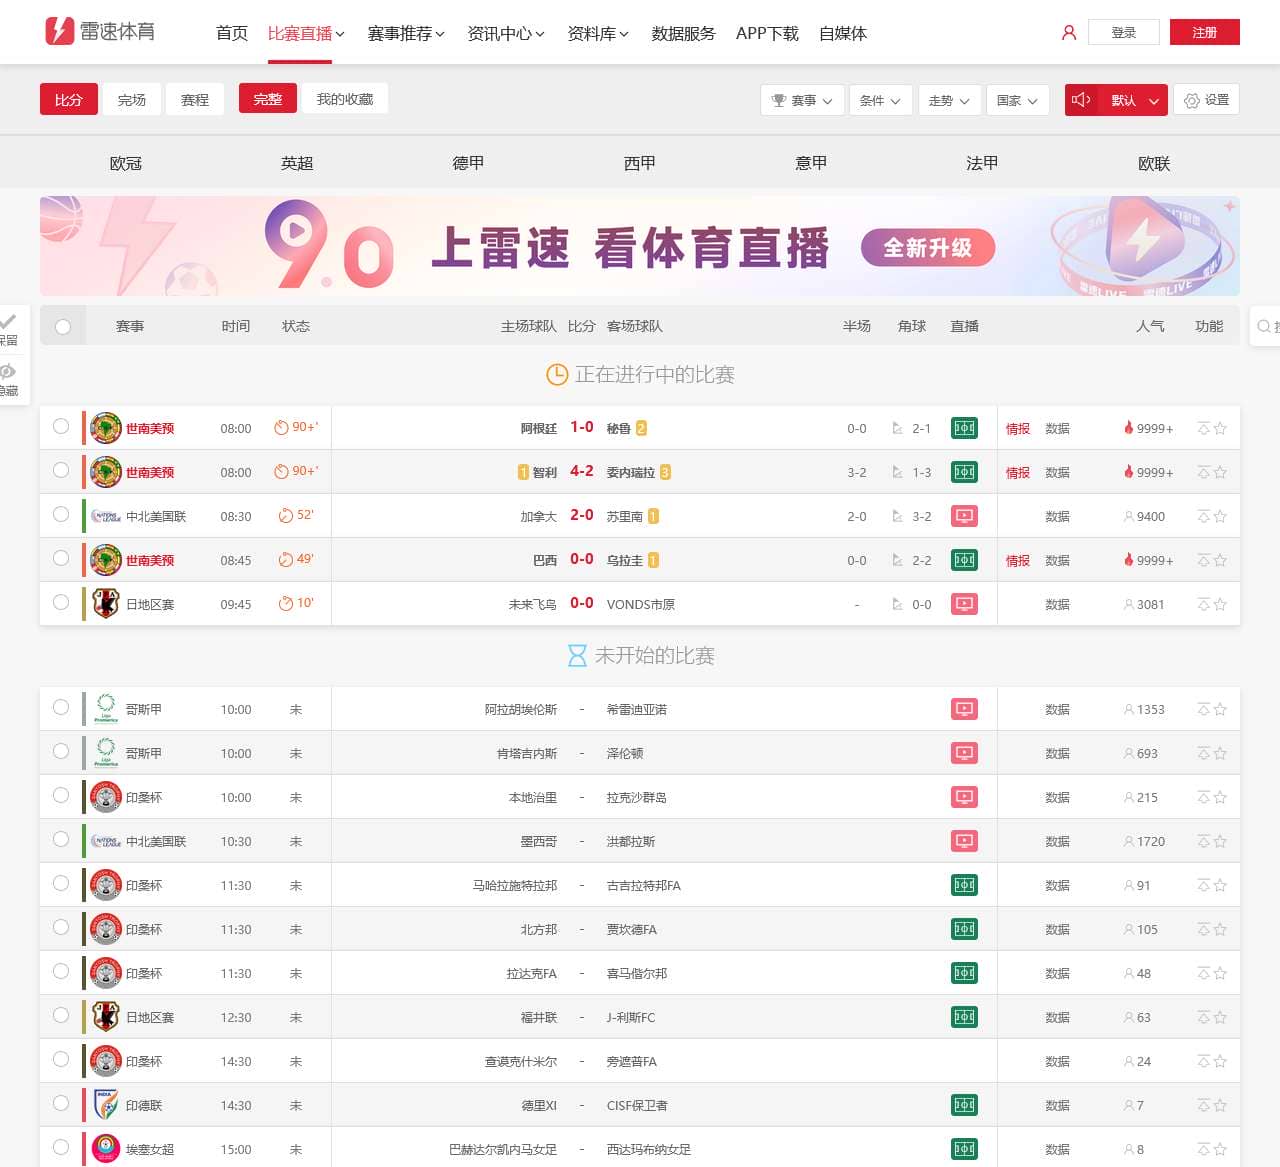
Task: Open the 设置 settings button
Action: 1207,100
